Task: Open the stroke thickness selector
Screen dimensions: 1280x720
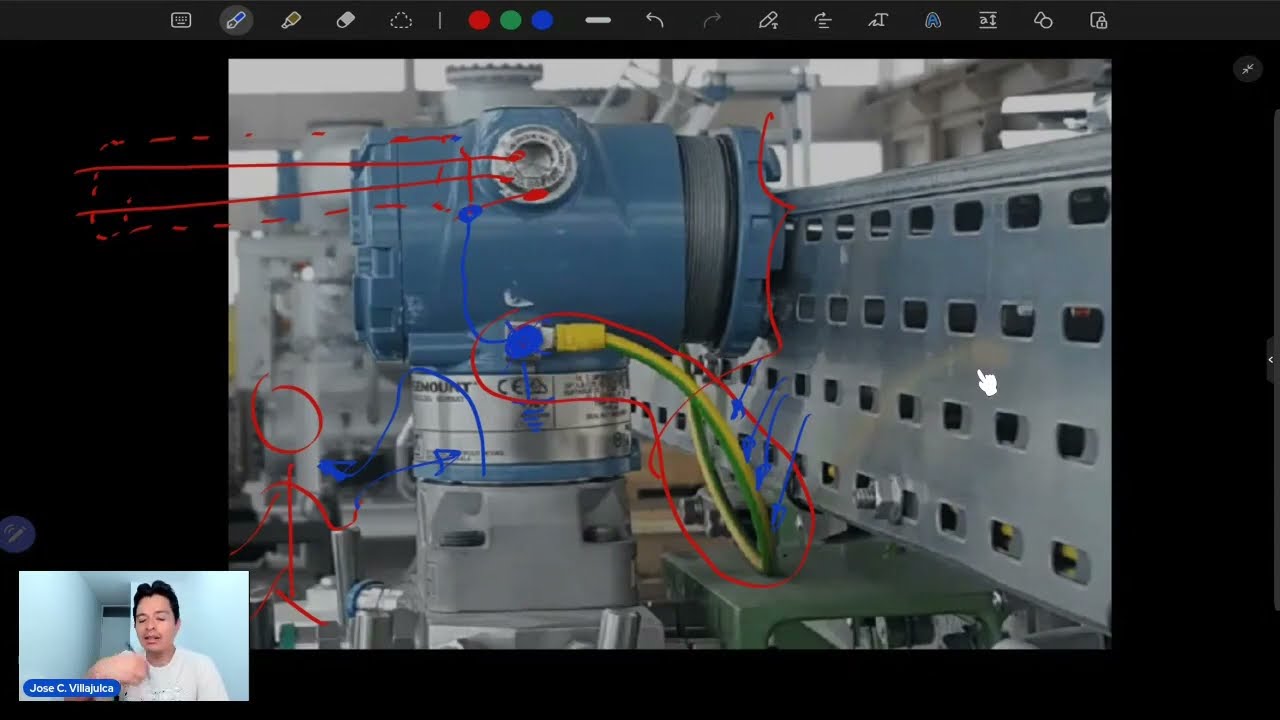Action: pos(598,20)
